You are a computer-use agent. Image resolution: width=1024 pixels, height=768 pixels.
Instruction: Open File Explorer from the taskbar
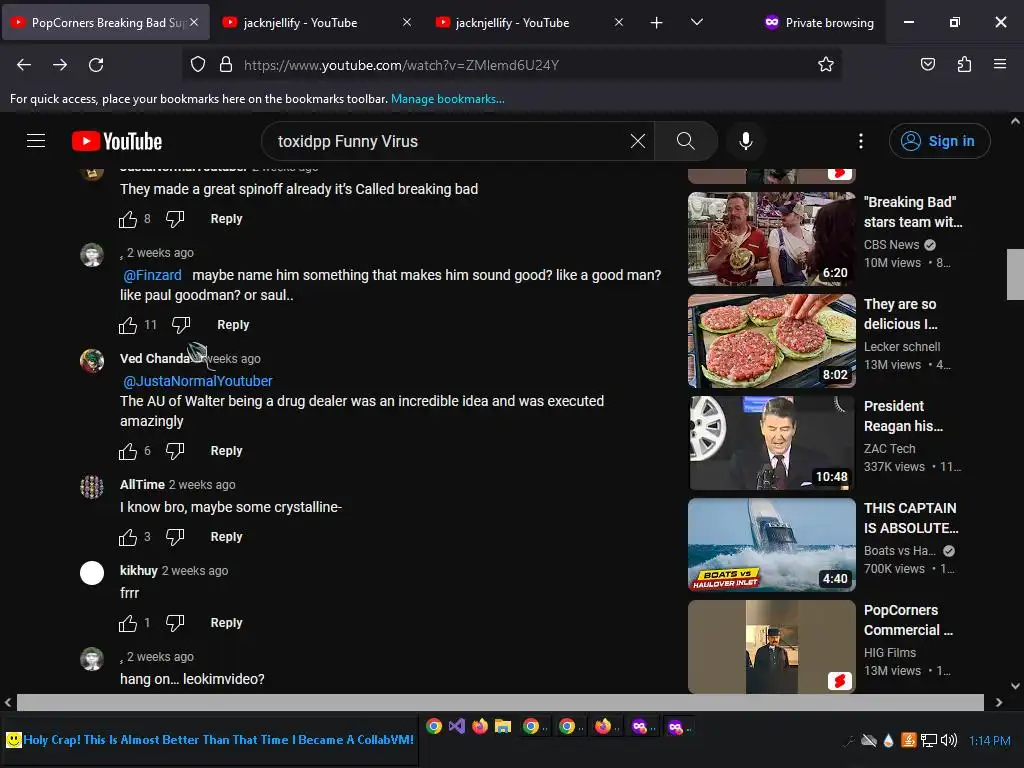503,726
